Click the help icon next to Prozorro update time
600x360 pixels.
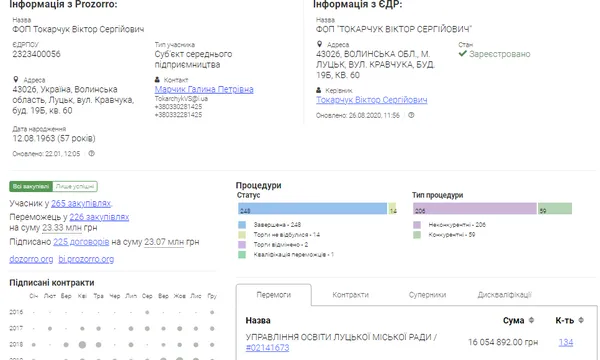coord(91,153)
